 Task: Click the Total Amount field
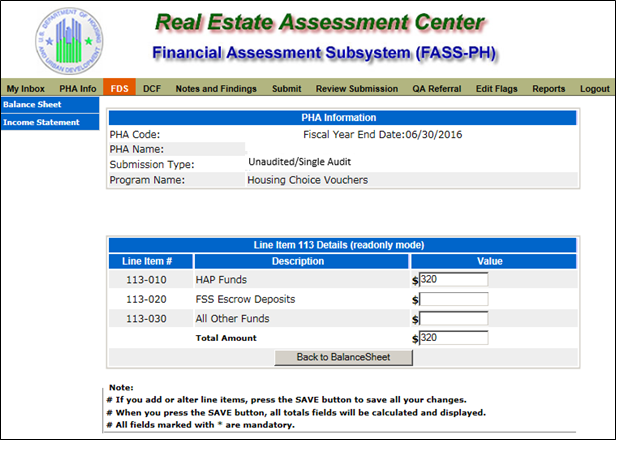[453, 338]
